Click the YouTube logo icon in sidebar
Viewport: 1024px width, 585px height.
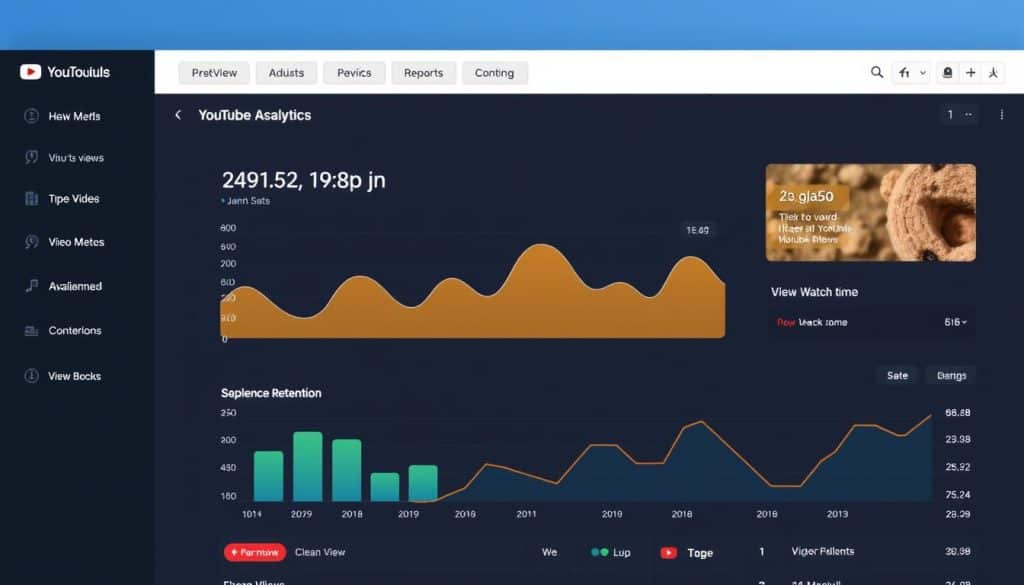tap(30, 72)
